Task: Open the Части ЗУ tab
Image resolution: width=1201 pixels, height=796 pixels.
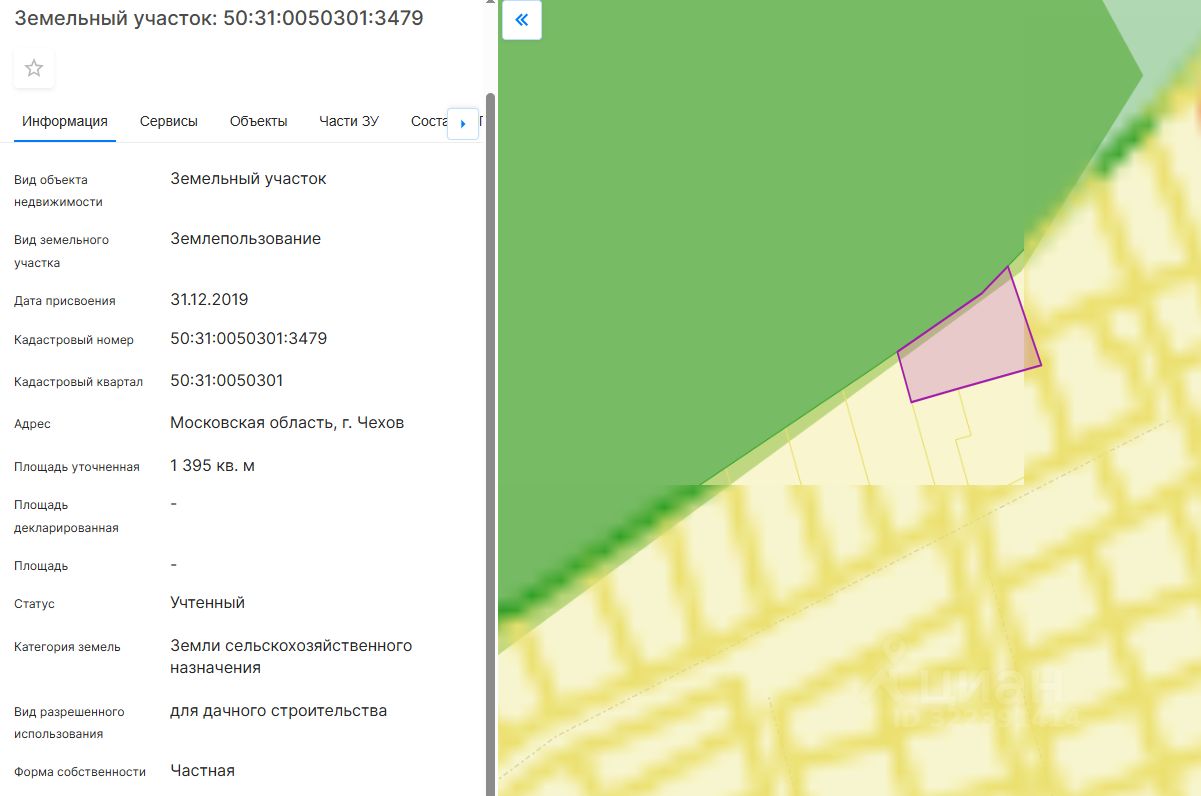Action: click(349, 121)
